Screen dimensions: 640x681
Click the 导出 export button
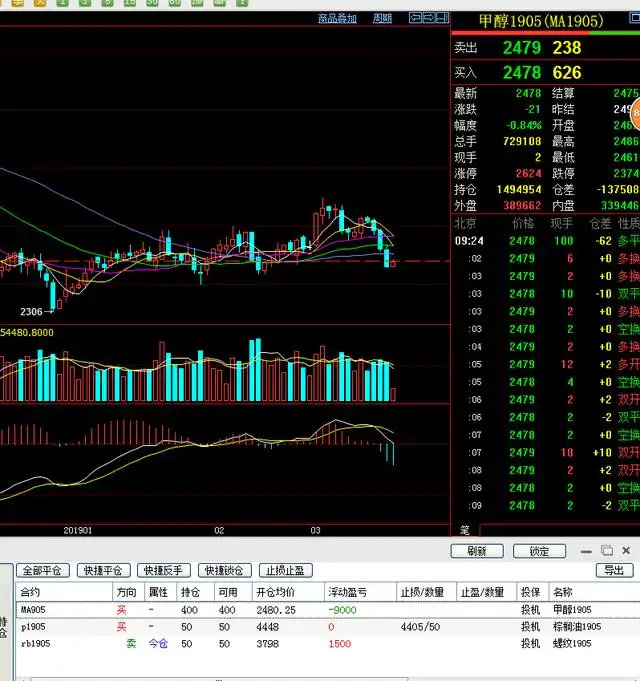[x=614, y=570]
